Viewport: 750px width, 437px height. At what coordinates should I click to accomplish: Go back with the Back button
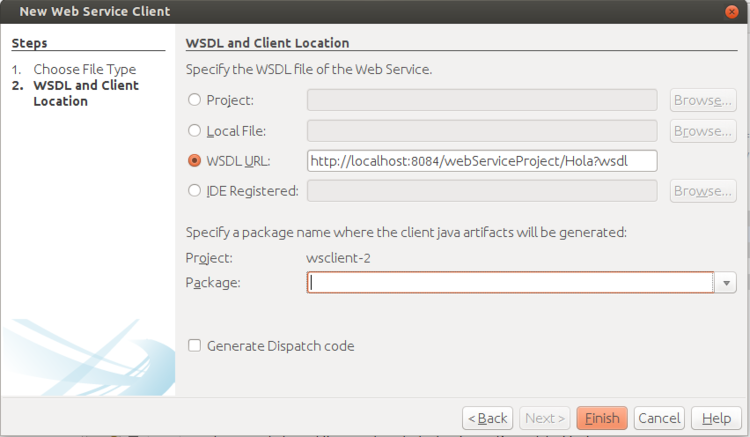[x=487, y=418]
